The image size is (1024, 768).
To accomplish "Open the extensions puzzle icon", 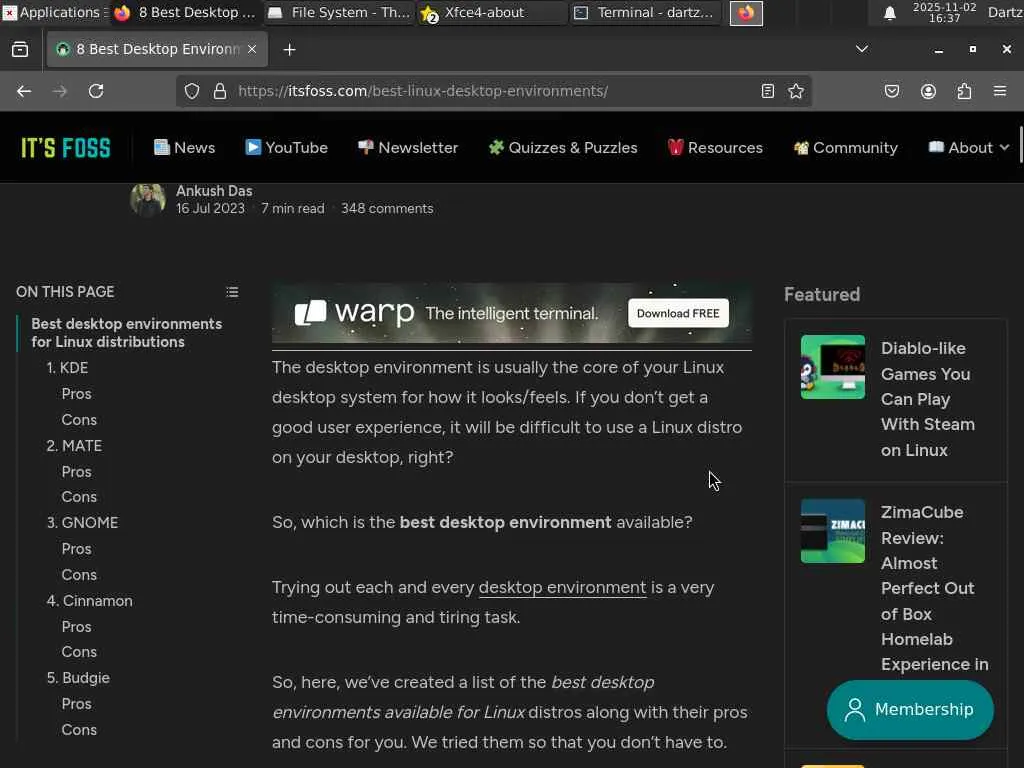I will (x=964, y=91).
